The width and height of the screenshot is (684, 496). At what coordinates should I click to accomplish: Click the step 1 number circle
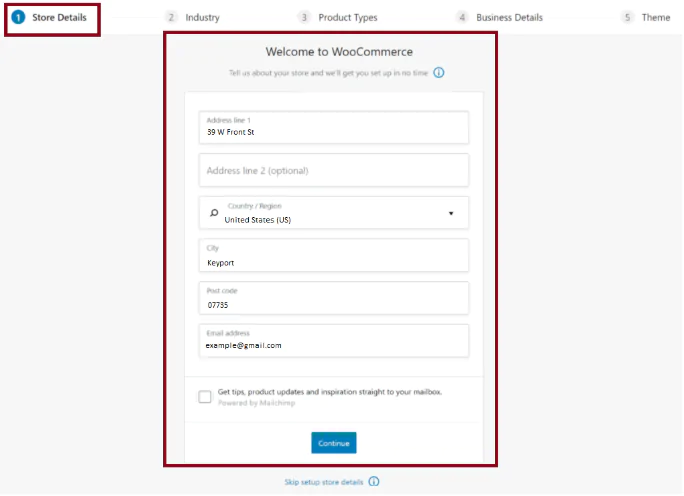18,17
